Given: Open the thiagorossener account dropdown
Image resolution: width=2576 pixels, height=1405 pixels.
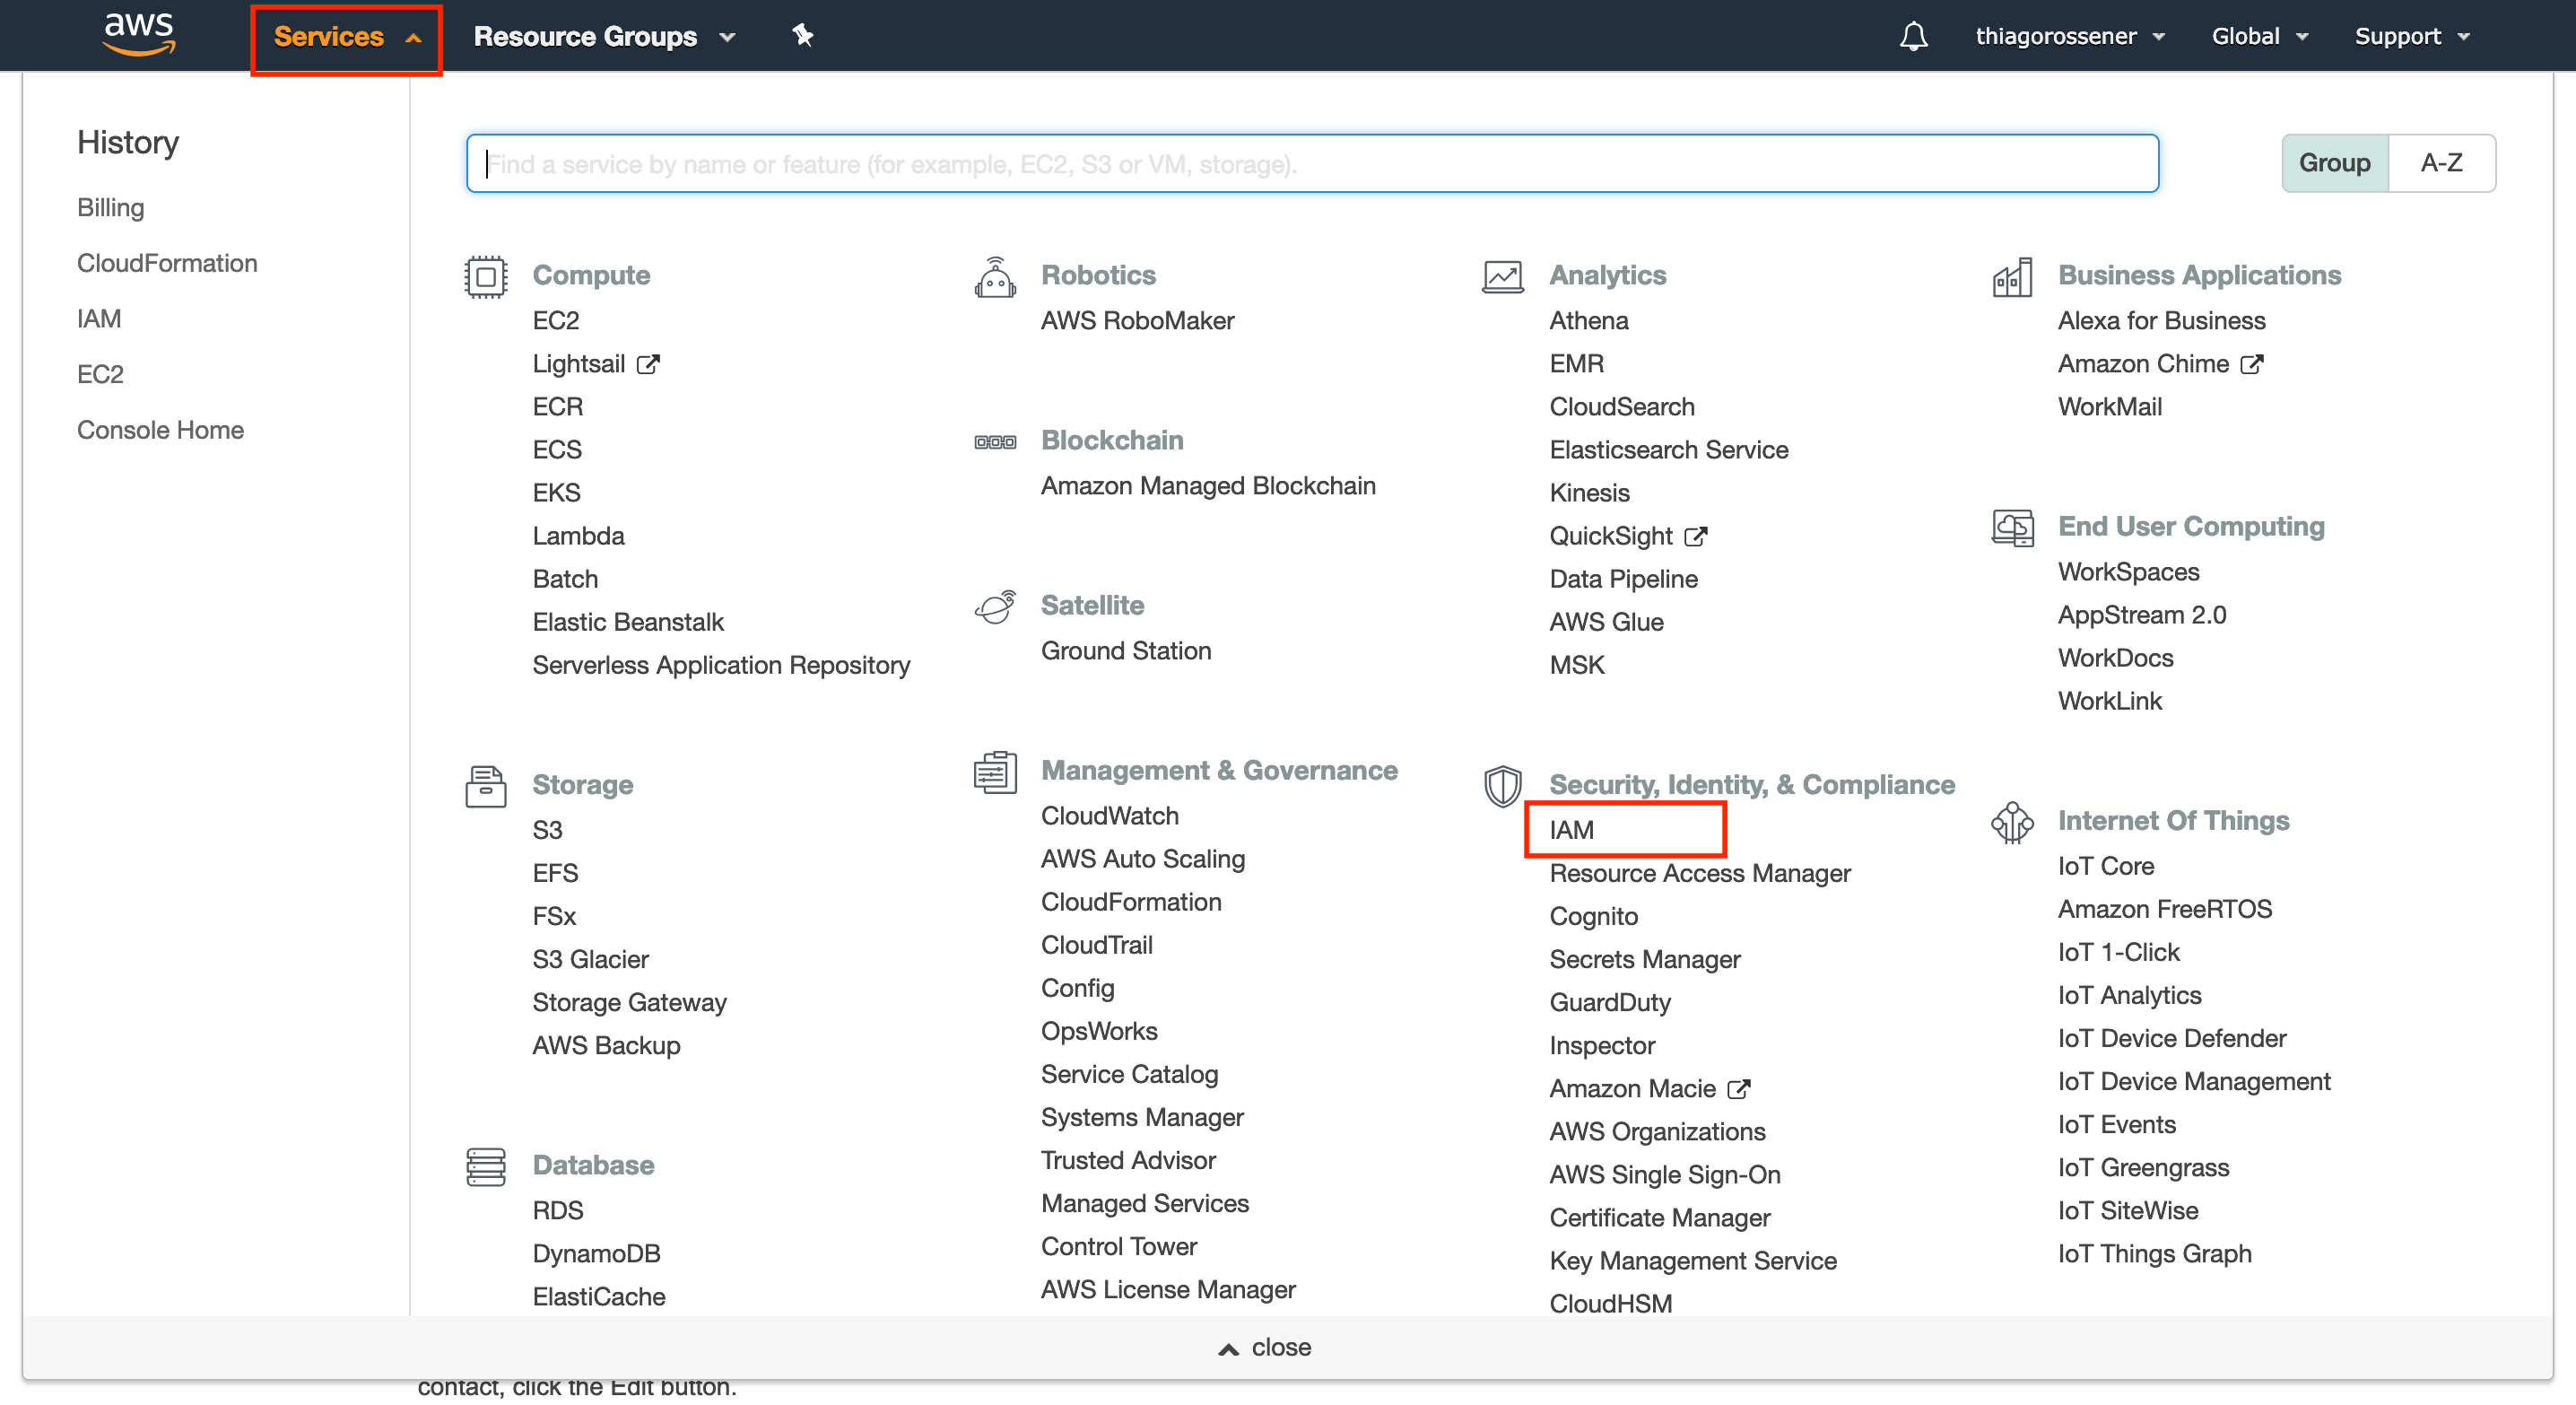Looking at the screenshot, I should pyautogui.click(x=2070, y=37).
